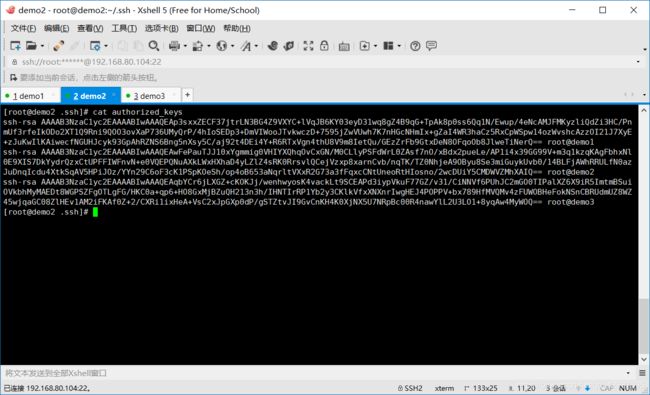The width and height of the screenshot is (650, 395).
Task: Expand the New Tab icon dropdown arrow
Action: [376, 46]
